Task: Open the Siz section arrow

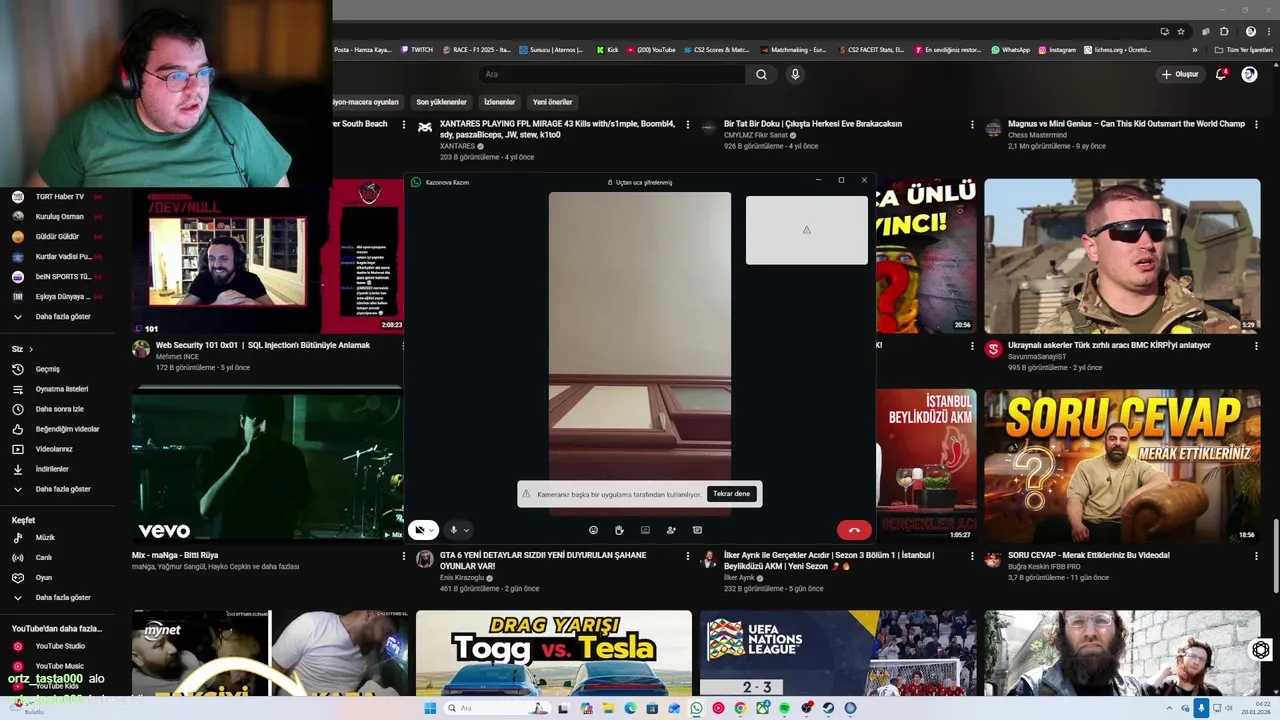Action: [x=30, y=349]
